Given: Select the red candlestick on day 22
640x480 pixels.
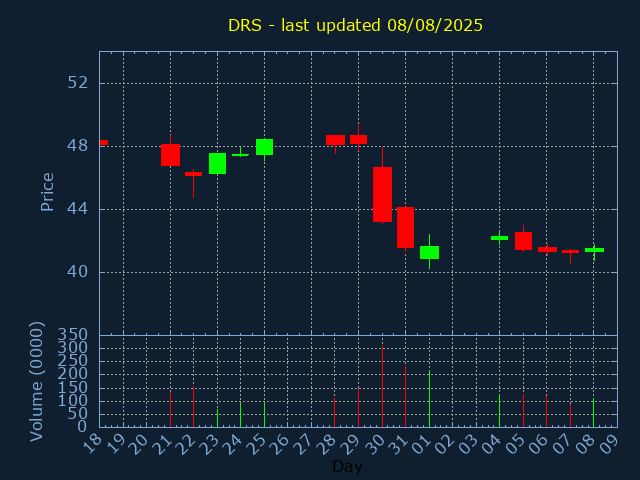Looking at the screenshot, I should point(193,174).
